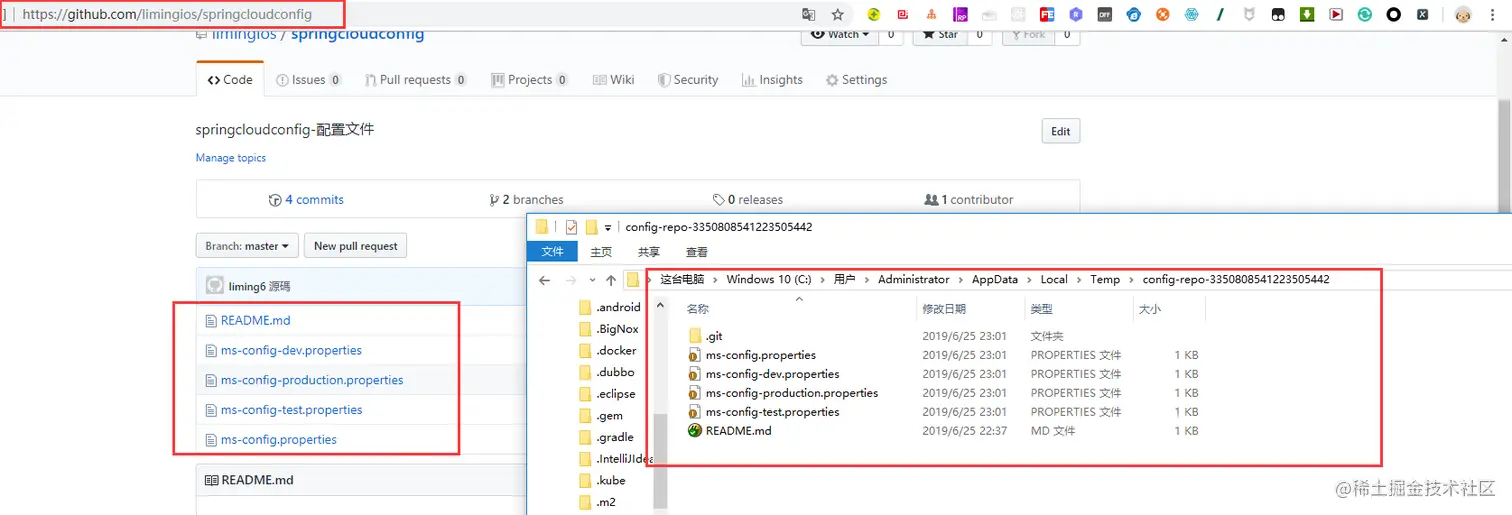This screenshot has height=515, width=1512.
Task: Click the orange lifebuoy extension icon
Action: point(1163,15)
